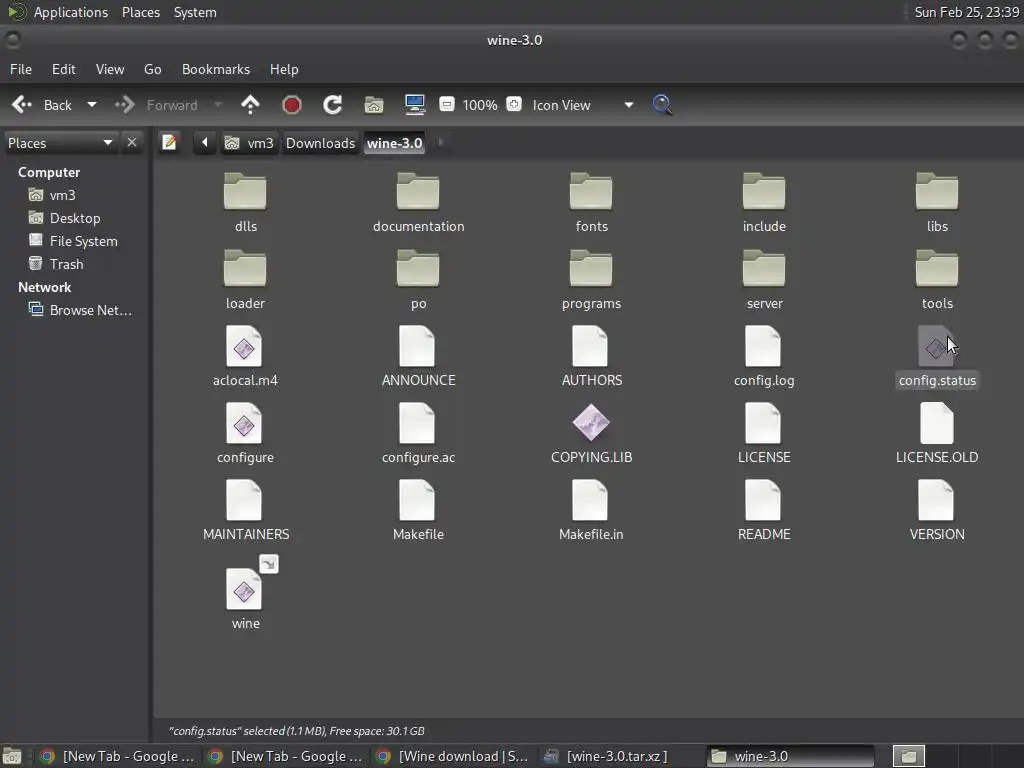Open the Icon View mode dropdown

point(582,104)
